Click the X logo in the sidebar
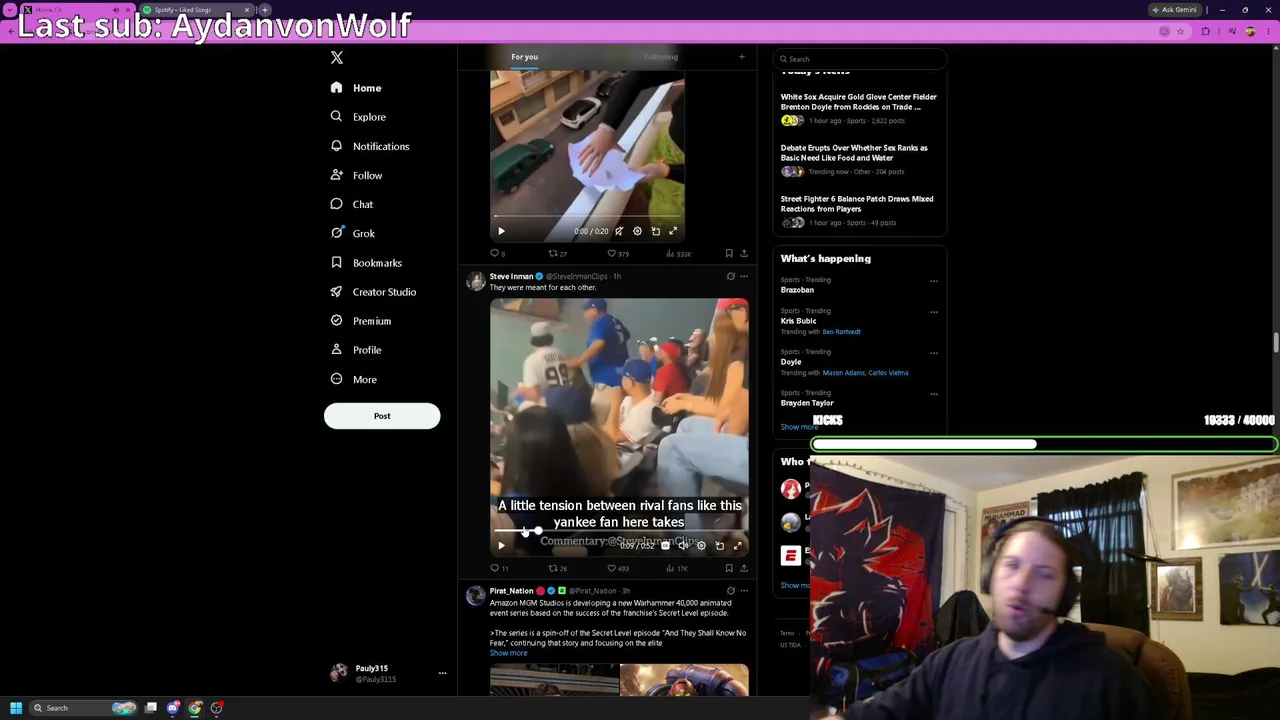Image resolution: width=1280 pixels, height=720 pixels. point(337,58)
